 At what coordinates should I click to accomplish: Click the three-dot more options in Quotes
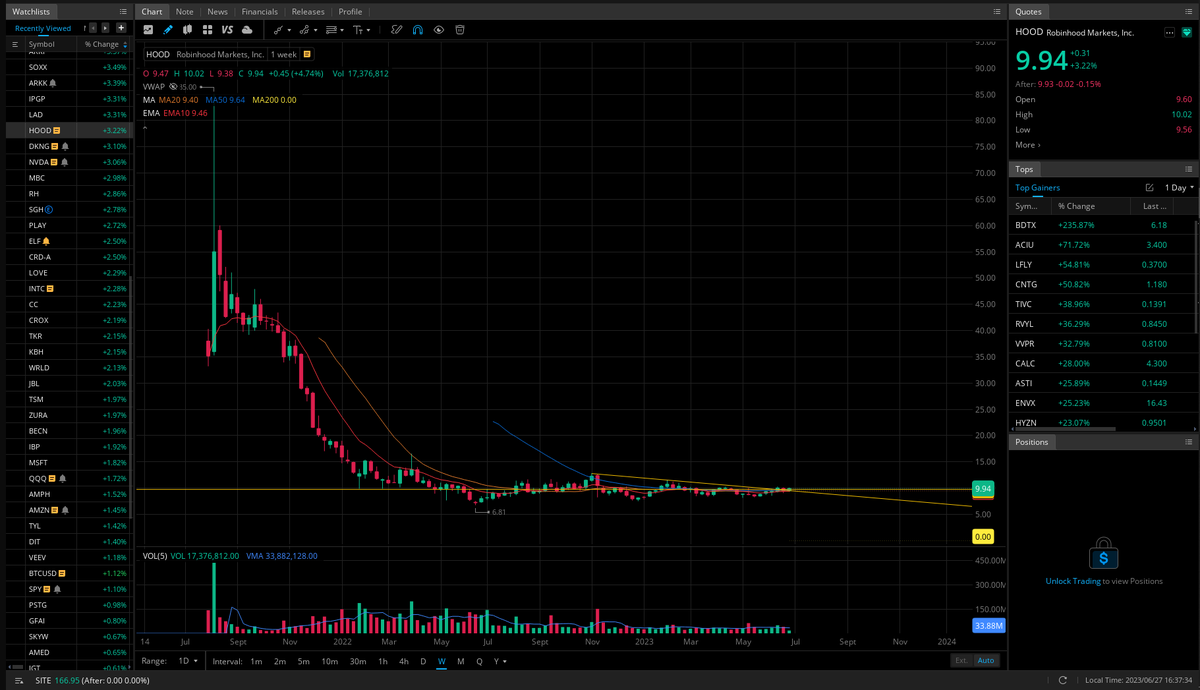click(x=1169, y=33)
